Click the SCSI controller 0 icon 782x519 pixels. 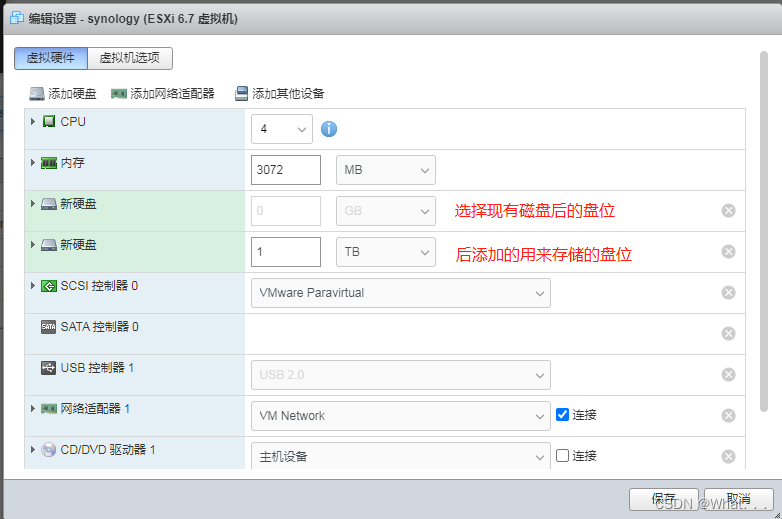coord(49,286)
